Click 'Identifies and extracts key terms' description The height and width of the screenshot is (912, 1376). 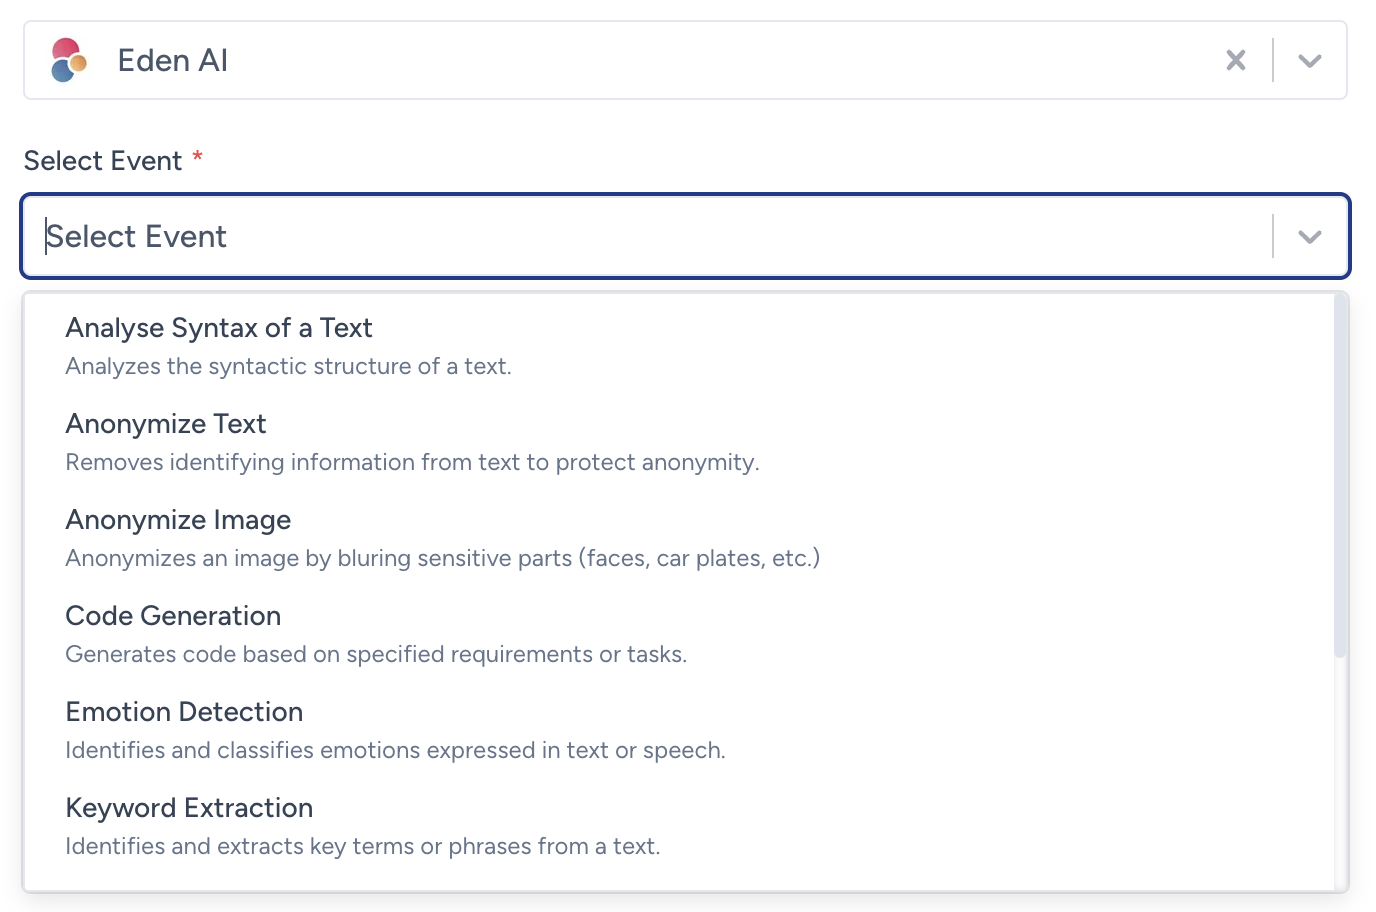pos(363,846)
